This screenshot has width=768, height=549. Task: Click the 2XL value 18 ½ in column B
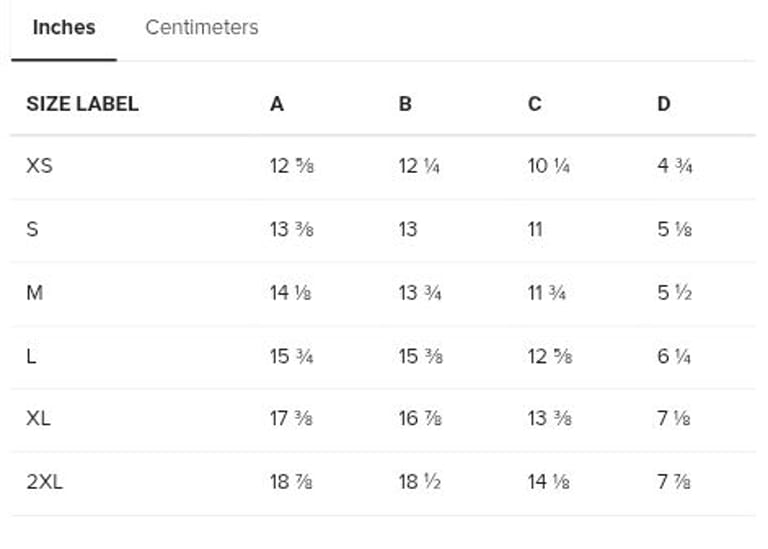pos(420,482)
